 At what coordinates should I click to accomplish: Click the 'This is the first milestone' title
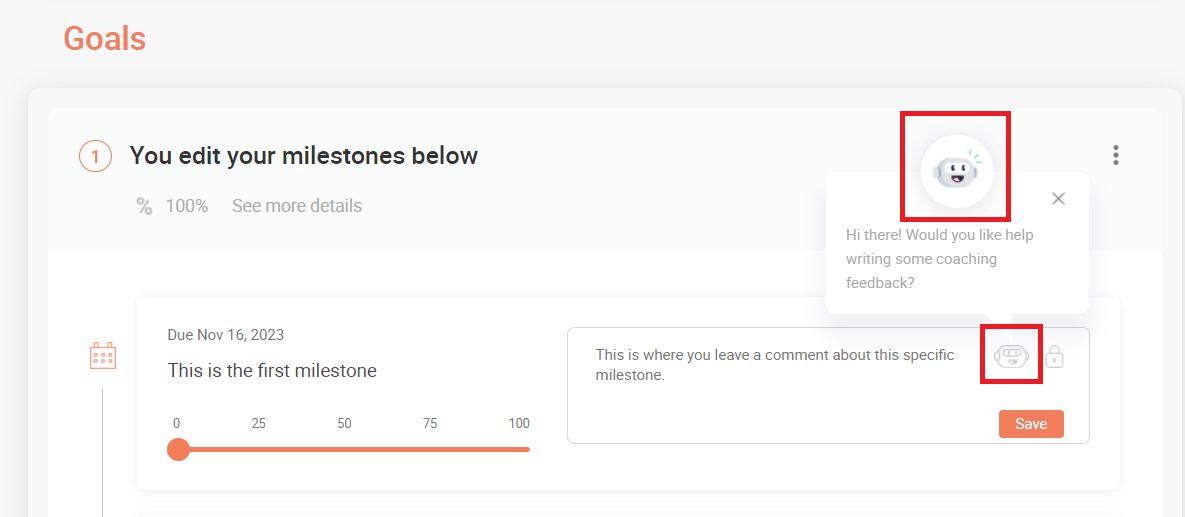click(x=272, y=371)
